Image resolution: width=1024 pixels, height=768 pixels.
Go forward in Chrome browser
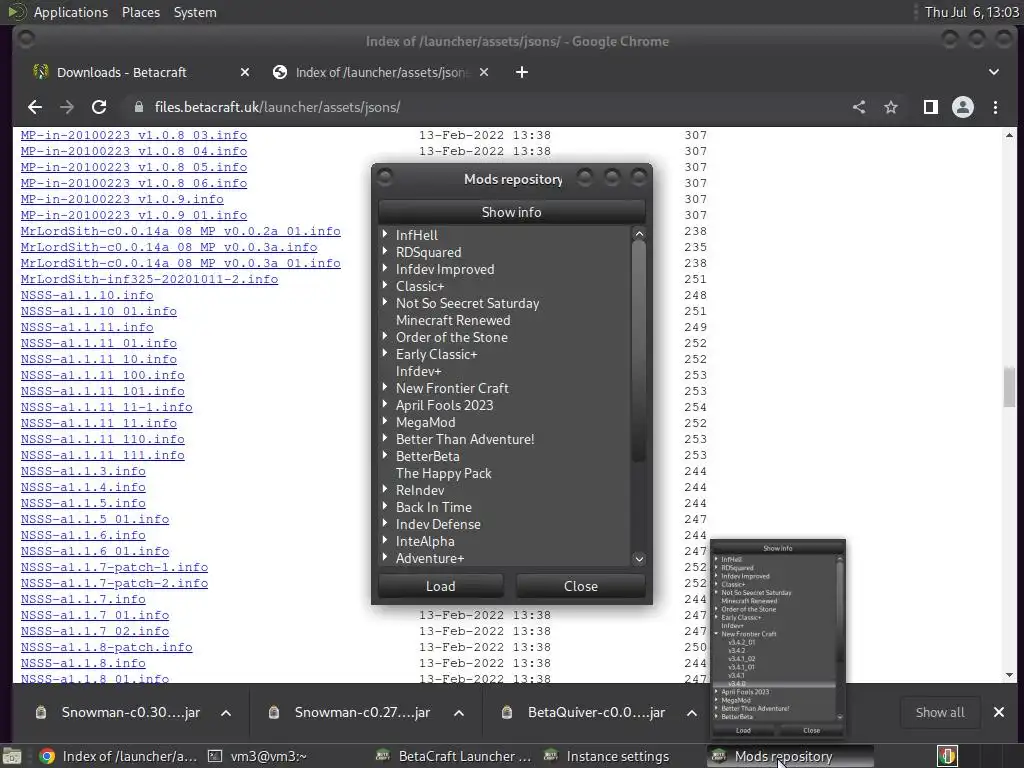[x=67, y=107]
